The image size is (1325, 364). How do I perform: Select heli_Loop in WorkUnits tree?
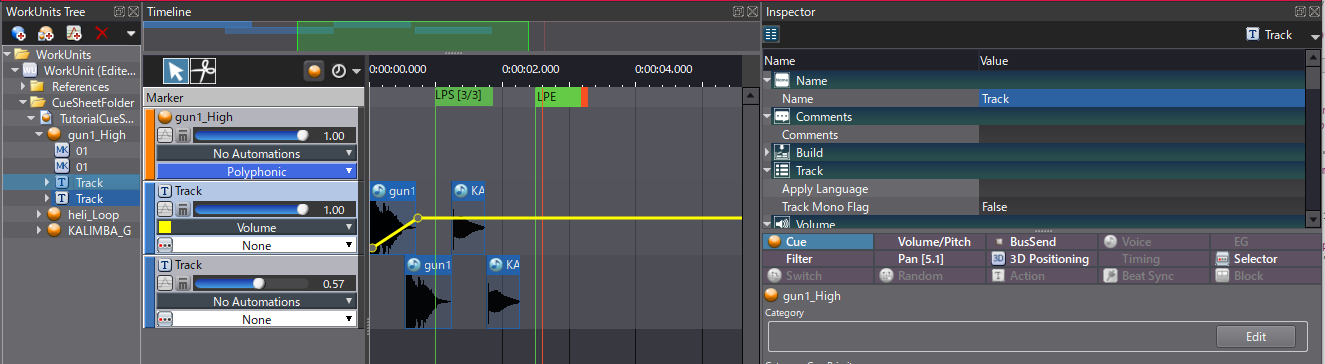94,214
